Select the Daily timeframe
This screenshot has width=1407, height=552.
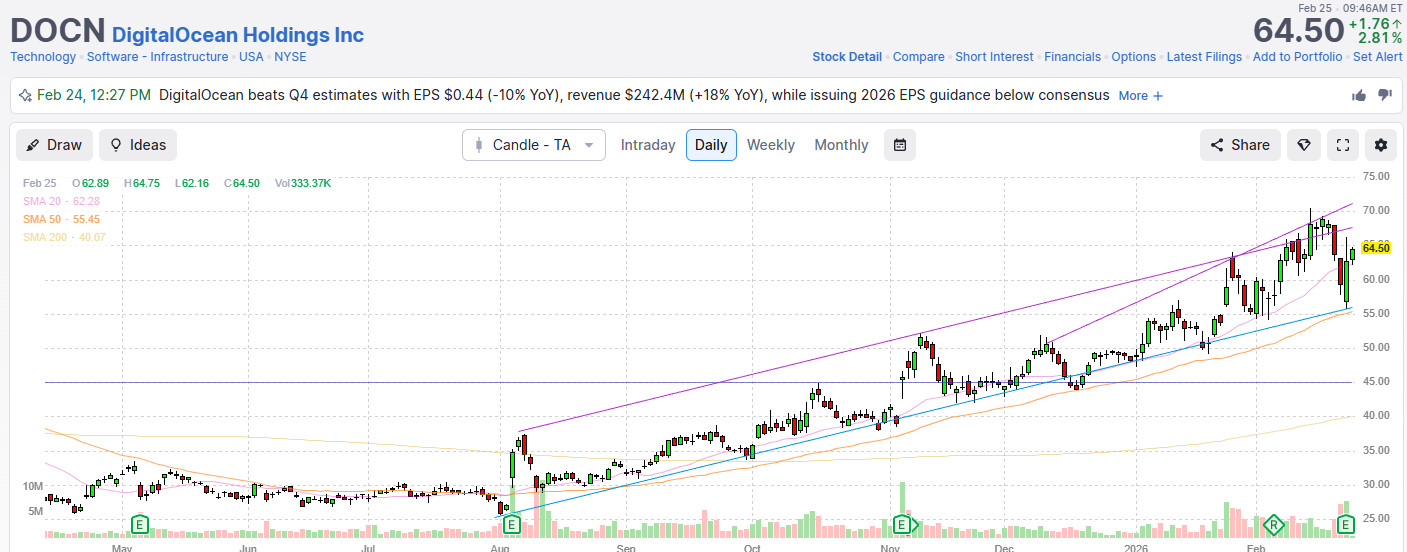click(711, 145)
